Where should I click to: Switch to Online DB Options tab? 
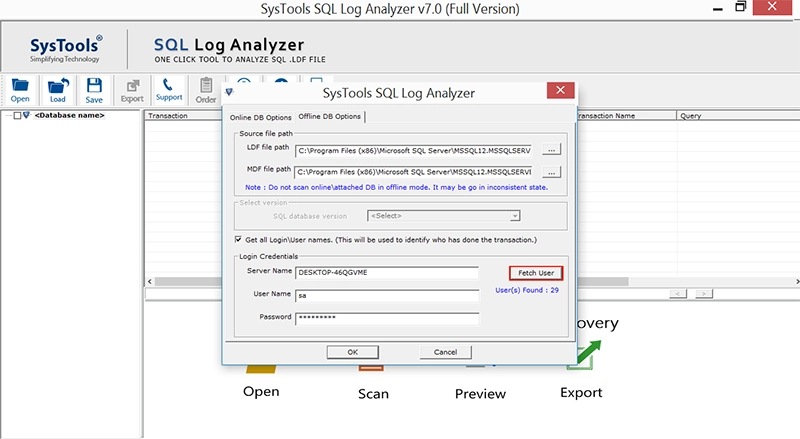260,117
